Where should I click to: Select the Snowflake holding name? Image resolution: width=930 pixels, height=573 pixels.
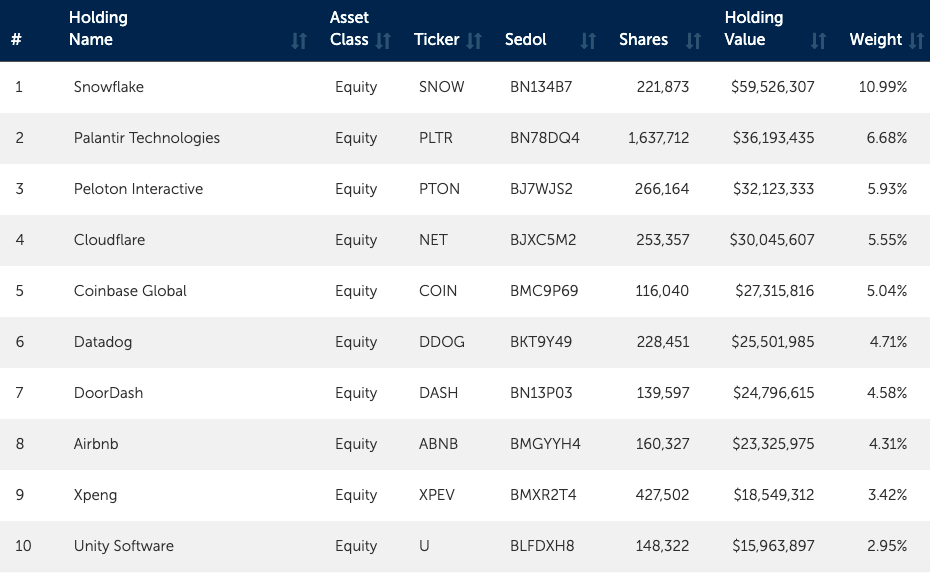click(109, 87)
